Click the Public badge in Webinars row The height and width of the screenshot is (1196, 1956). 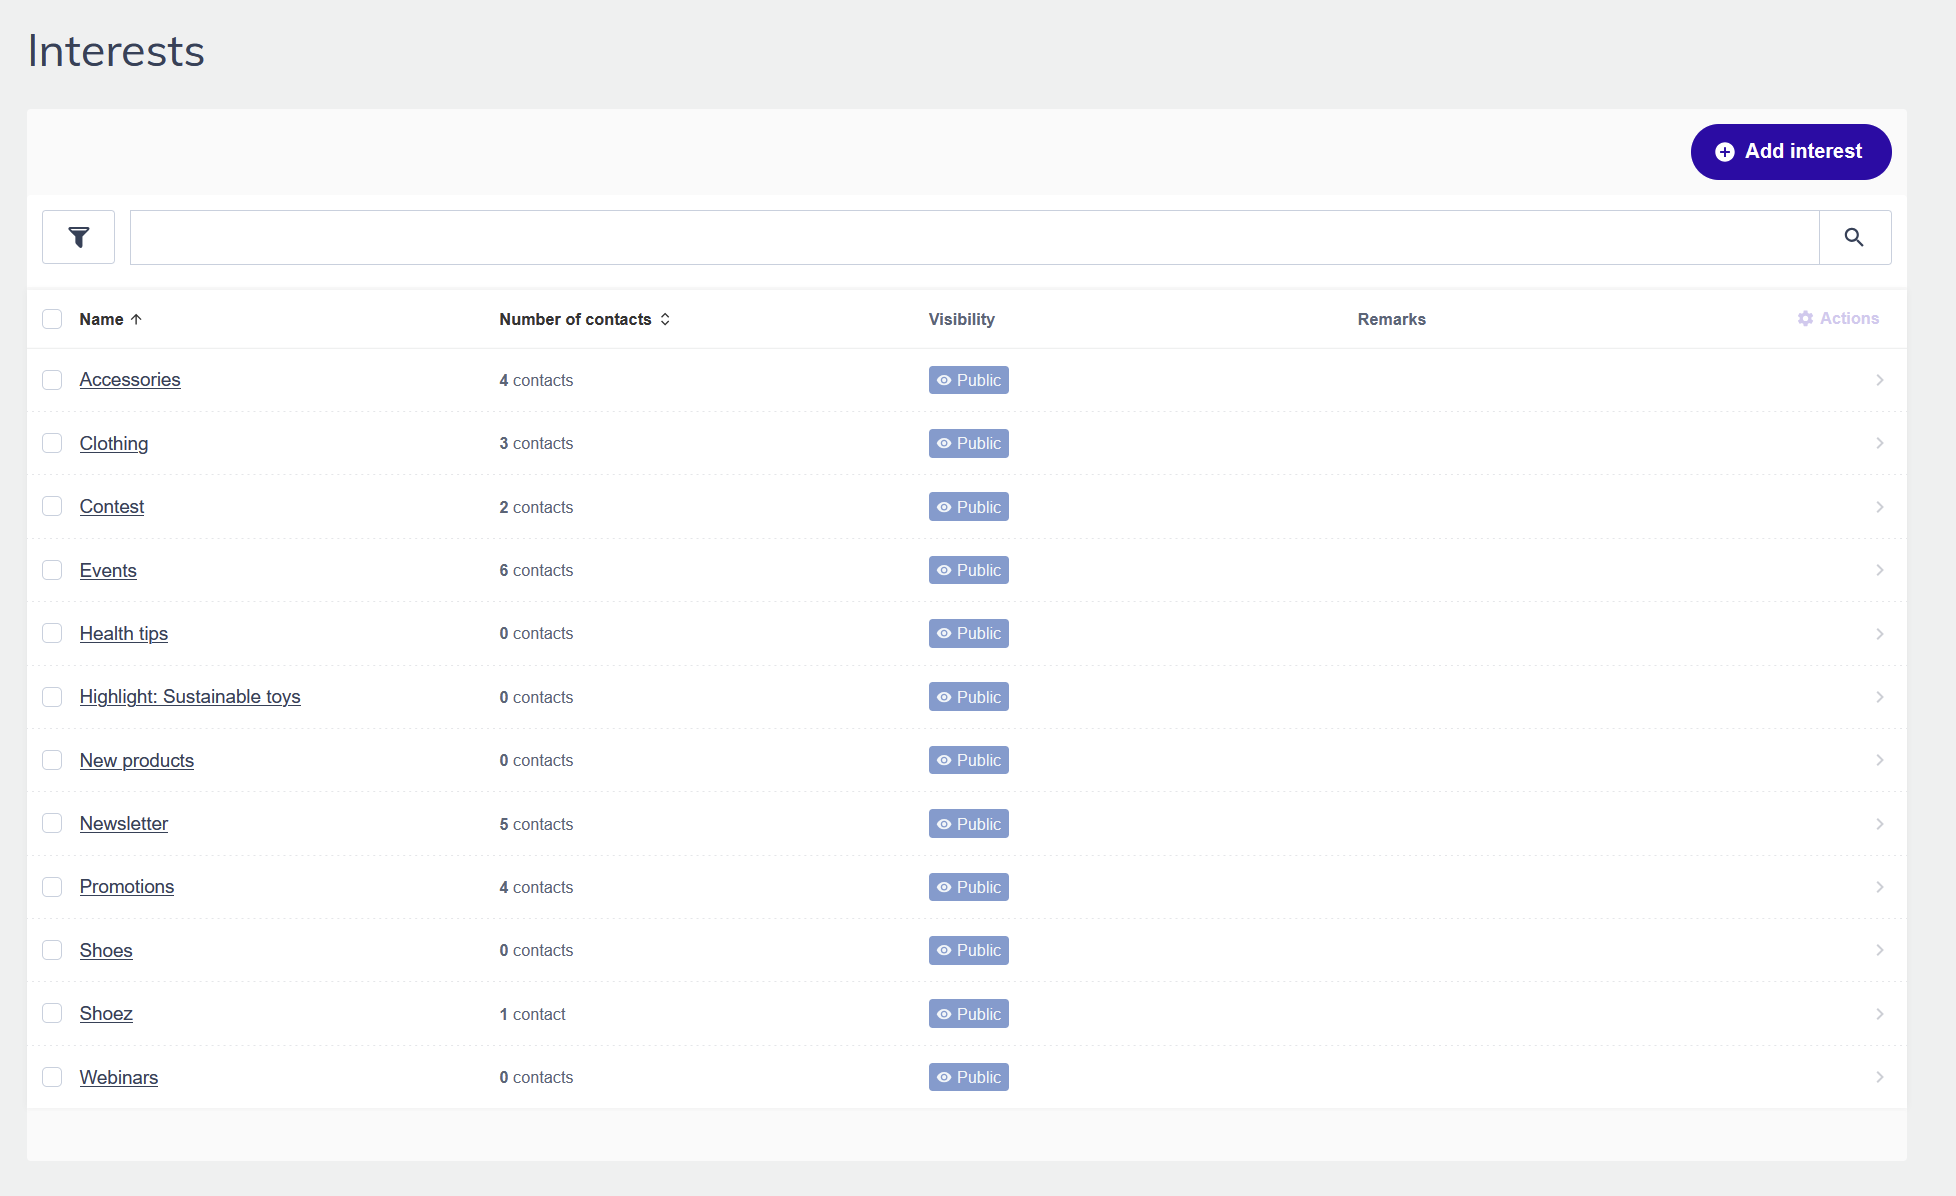(x=968, y=1077)
